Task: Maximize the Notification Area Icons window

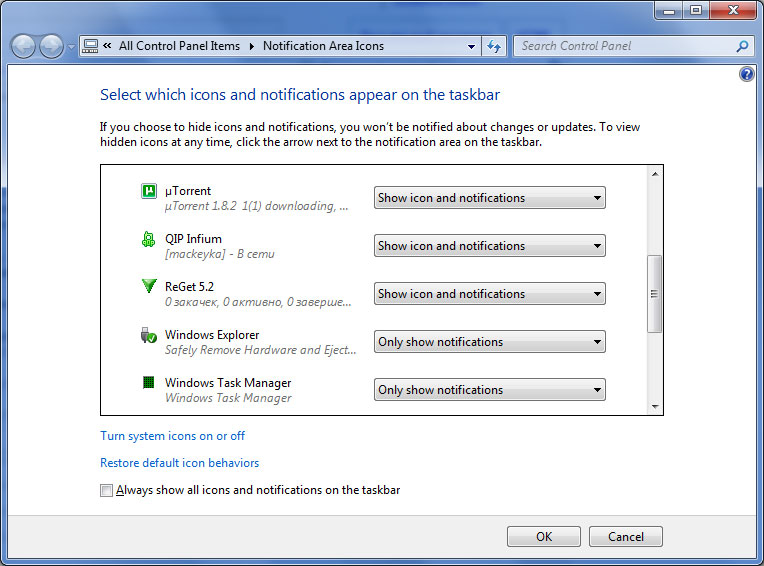Action: 696,10
